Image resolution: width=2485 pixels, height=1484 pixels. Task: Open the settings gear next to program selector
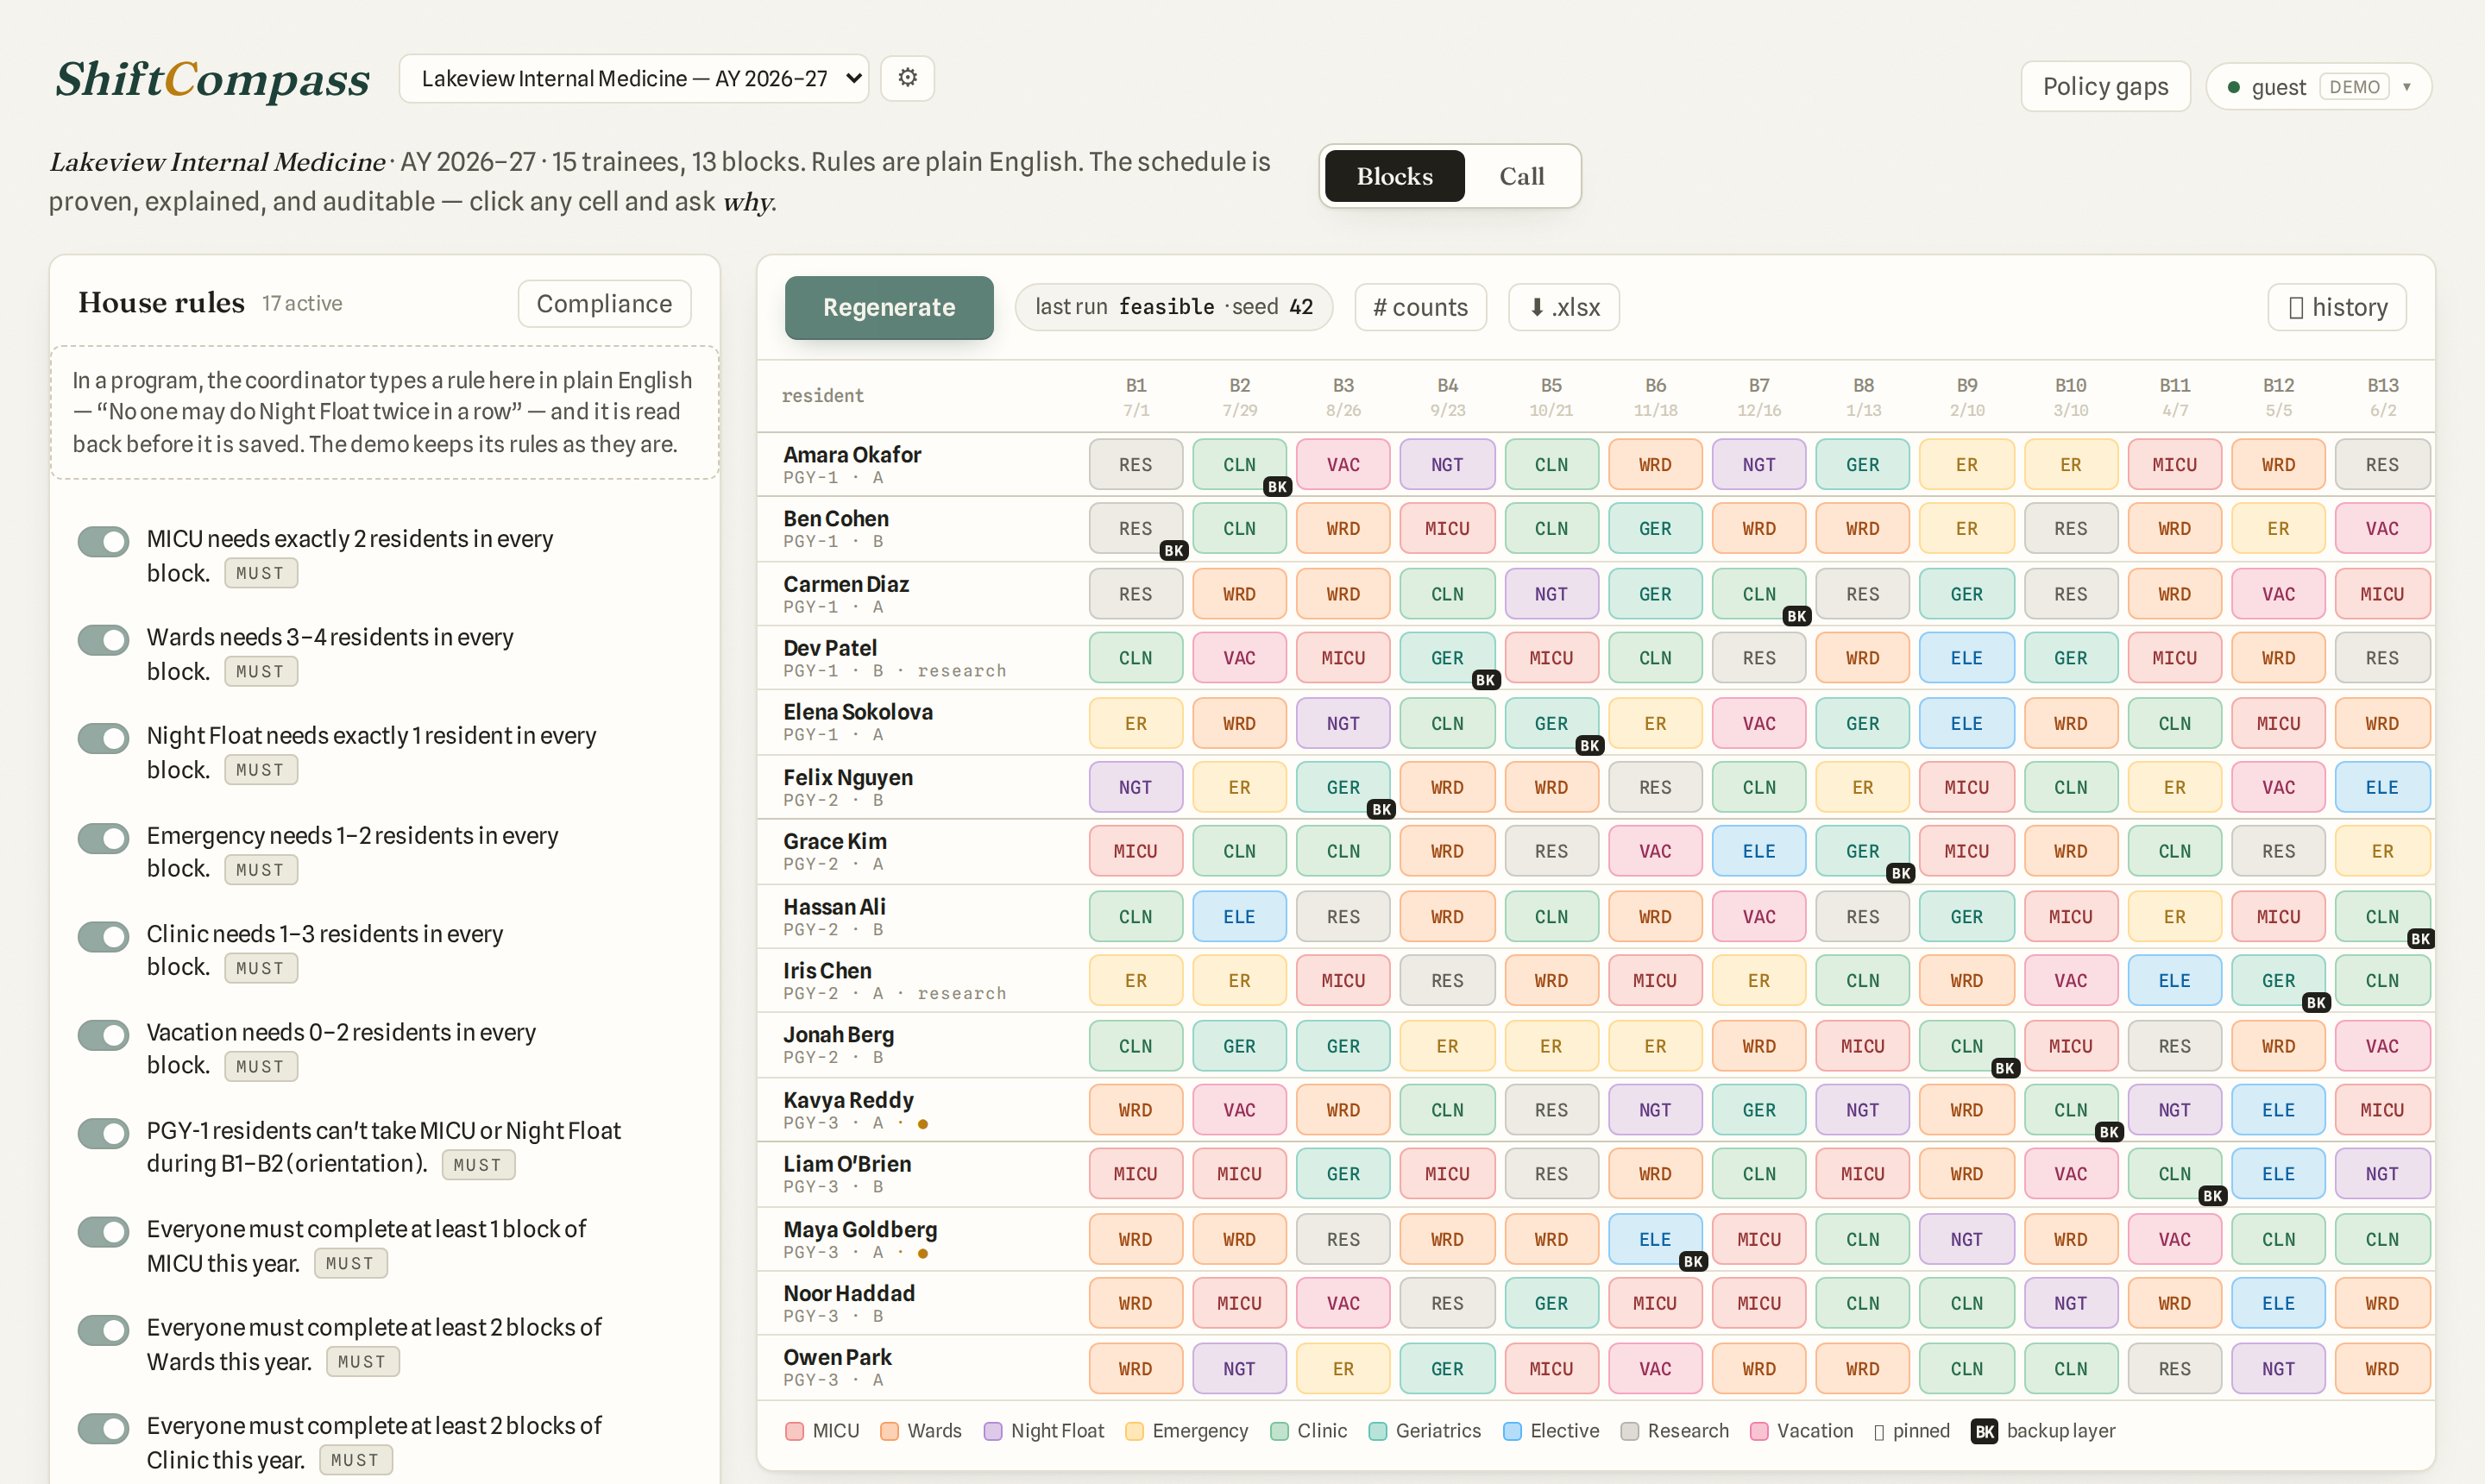(907, 78)
